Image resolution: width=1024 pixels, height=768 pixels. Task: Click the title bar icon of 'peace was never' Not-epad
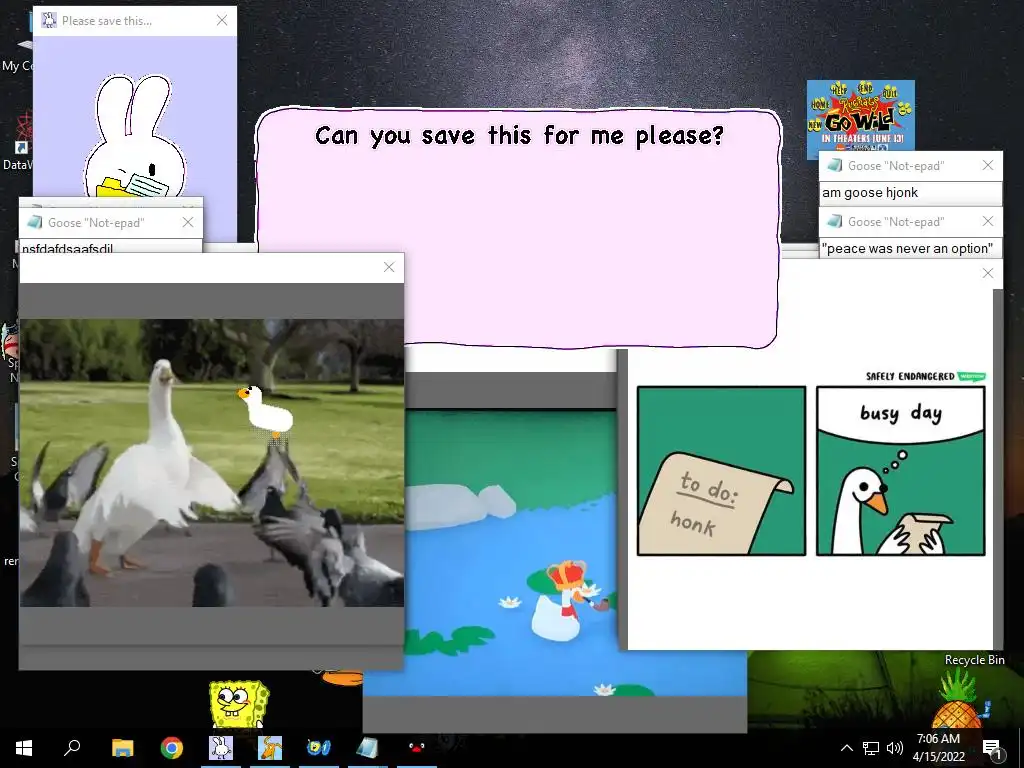click(834, 221)
